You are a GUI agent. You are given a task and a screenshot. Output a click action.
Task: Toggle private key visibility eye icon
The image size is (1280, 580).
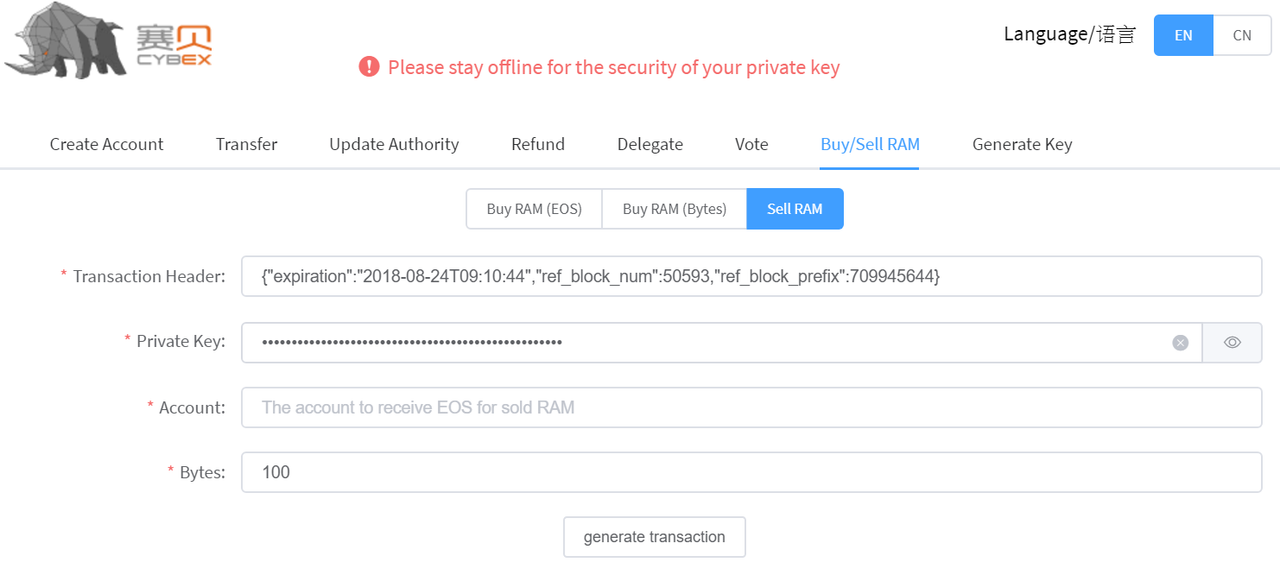coord(1232,343)
